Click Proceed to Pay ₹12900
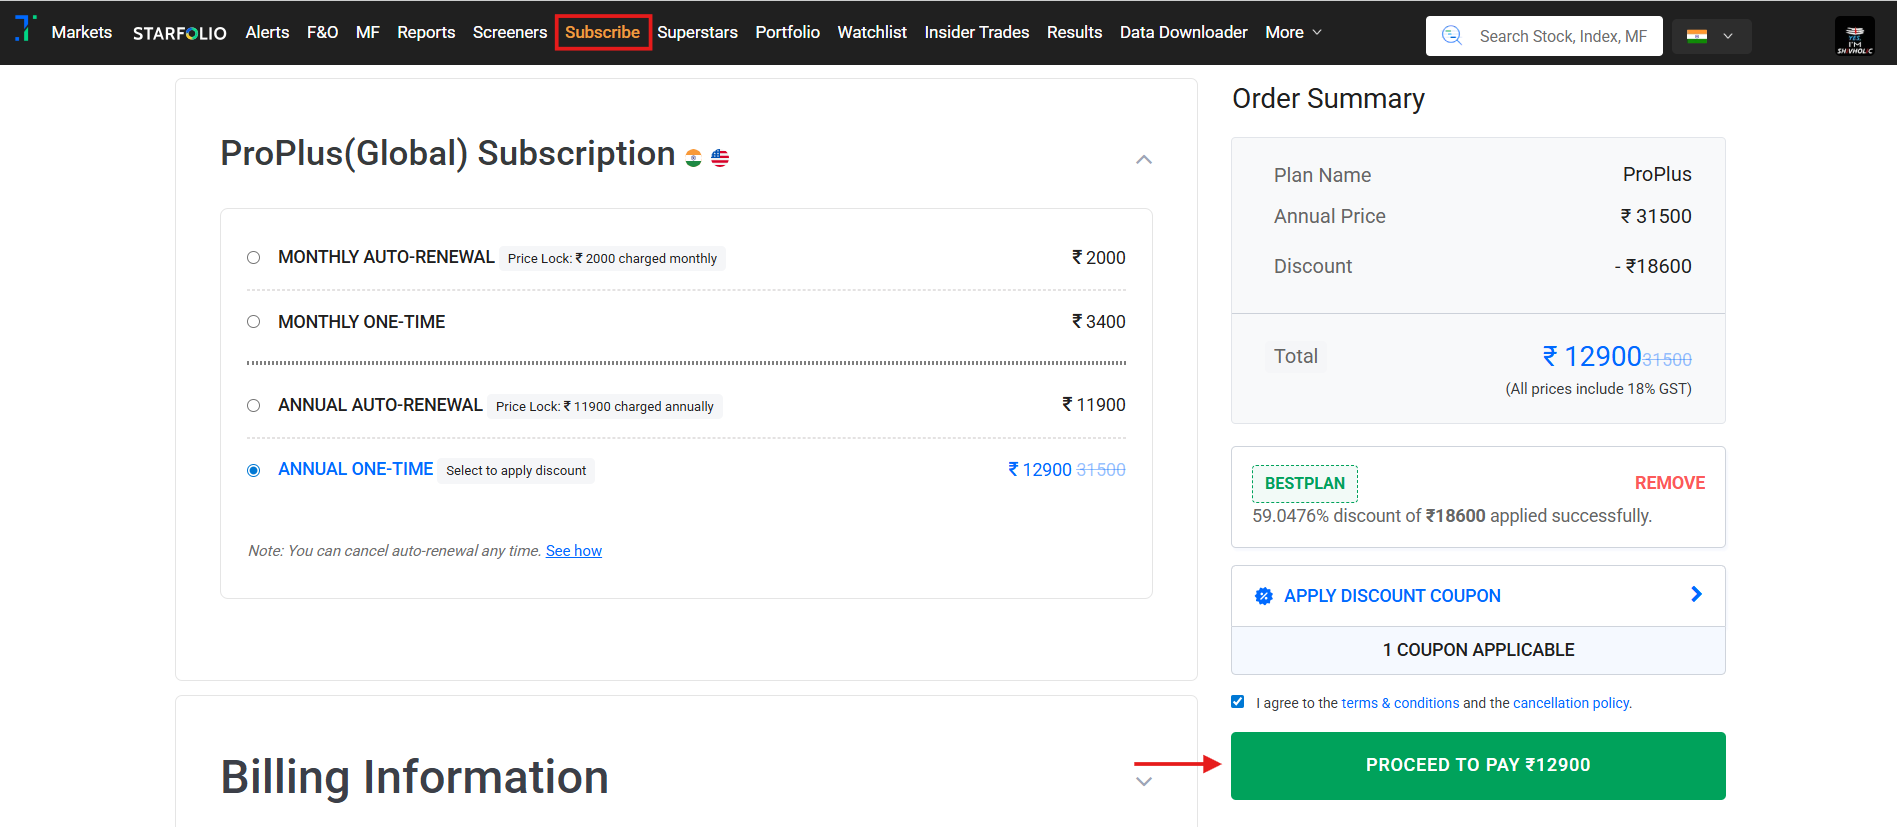This screenshot has width=1897, height=827. click(x=1477, y=765)
